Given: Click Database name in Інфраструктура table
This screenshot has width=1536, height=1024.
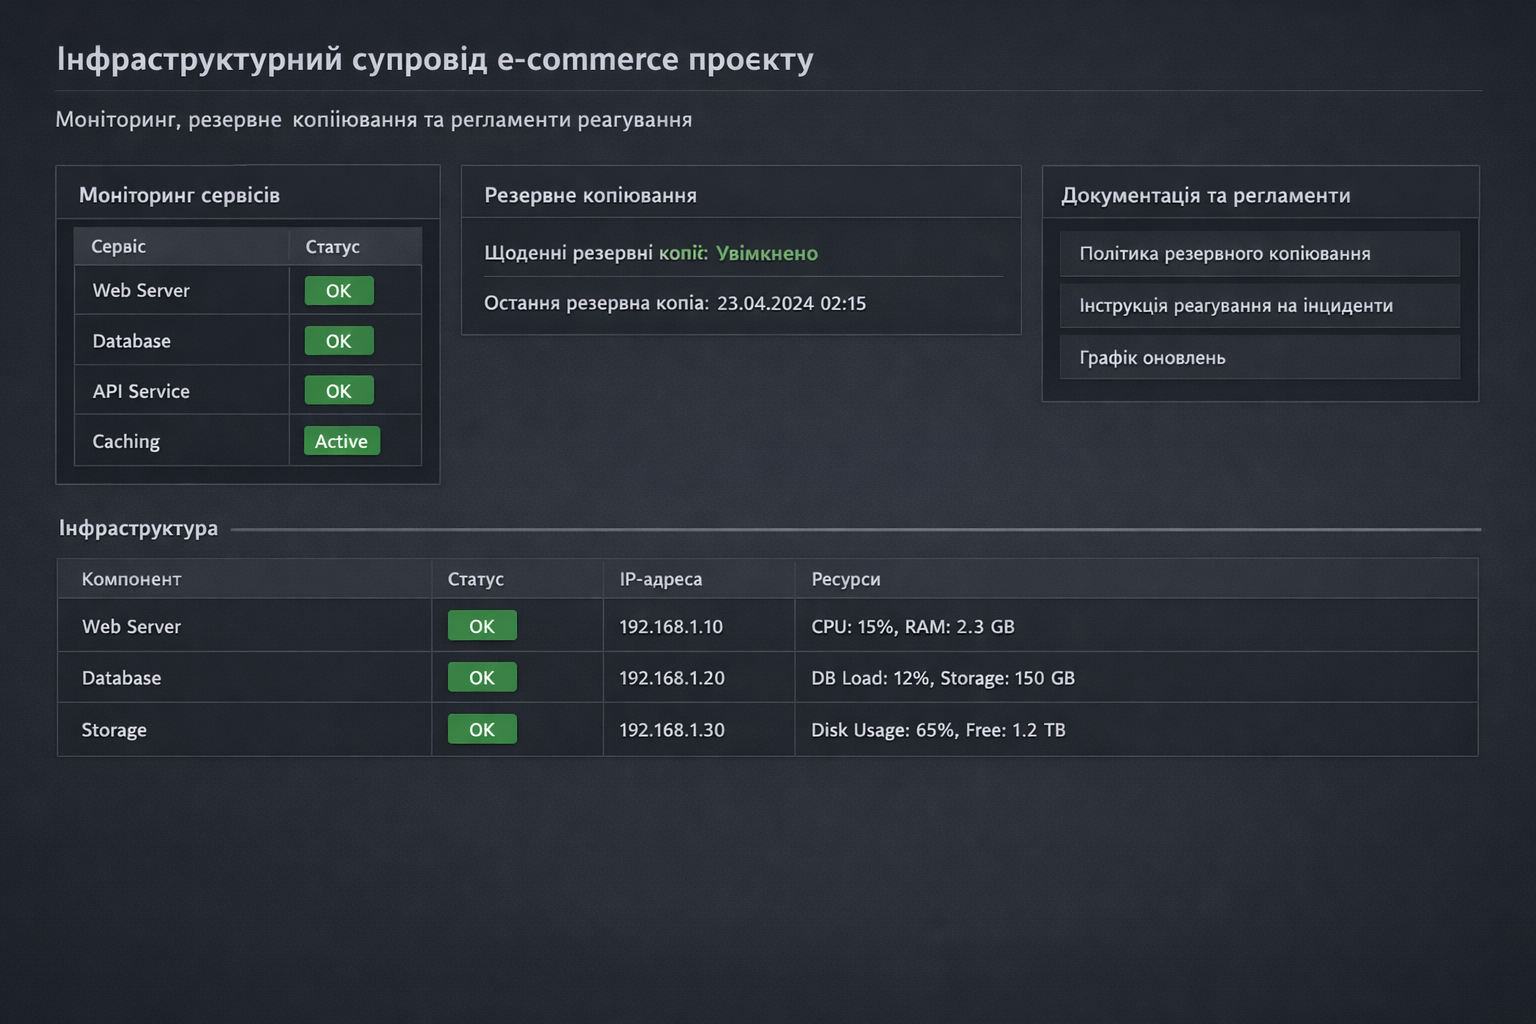Looking at the screenshot, I should (121, 678).
